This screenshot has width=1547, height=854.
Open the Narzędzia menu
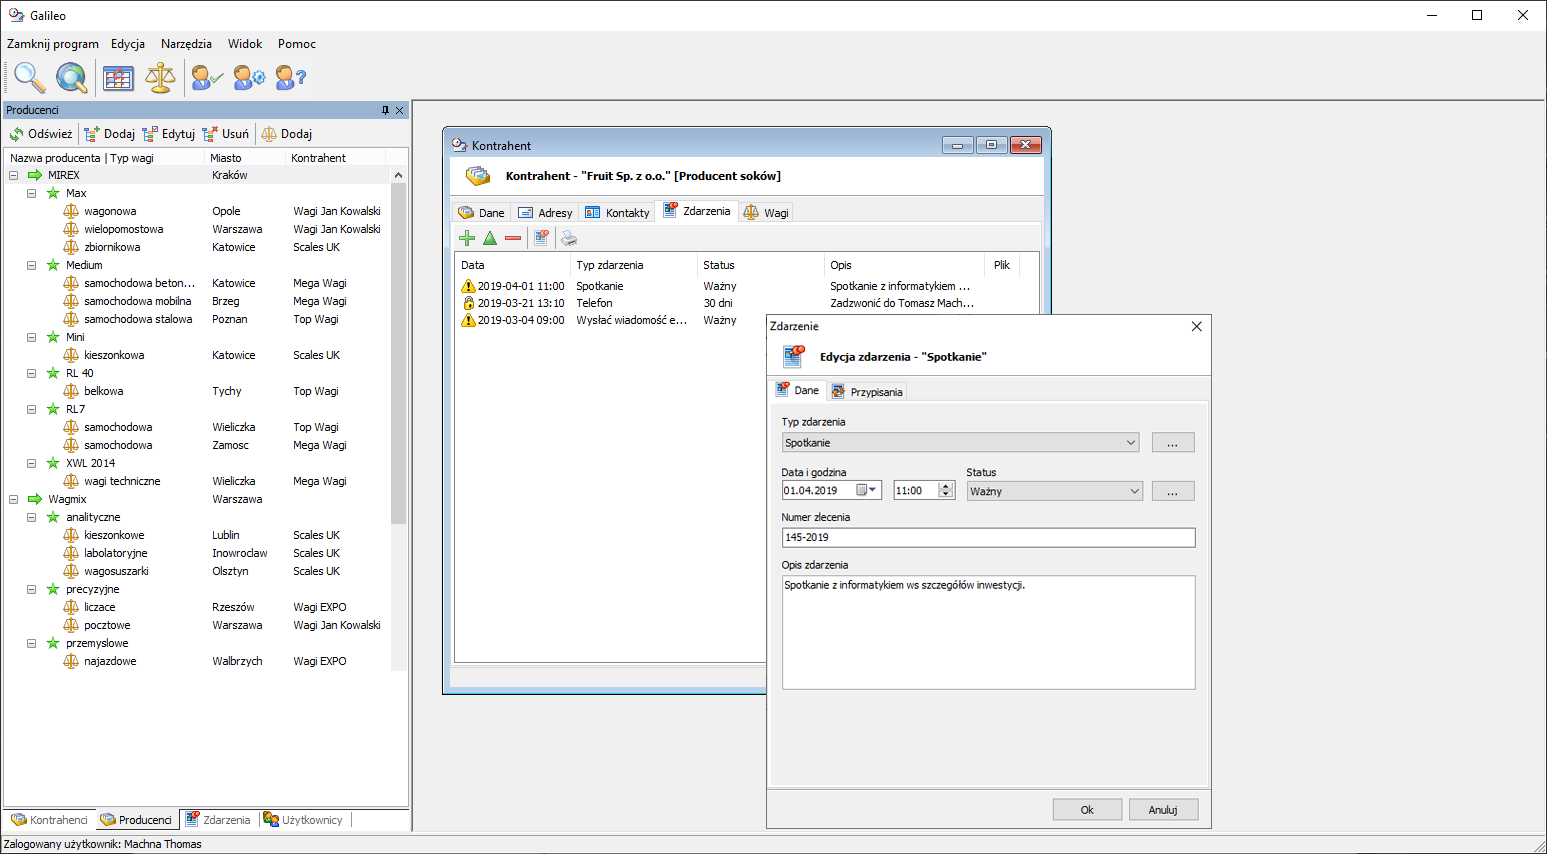pyautogui.click(x=186, y=44)
